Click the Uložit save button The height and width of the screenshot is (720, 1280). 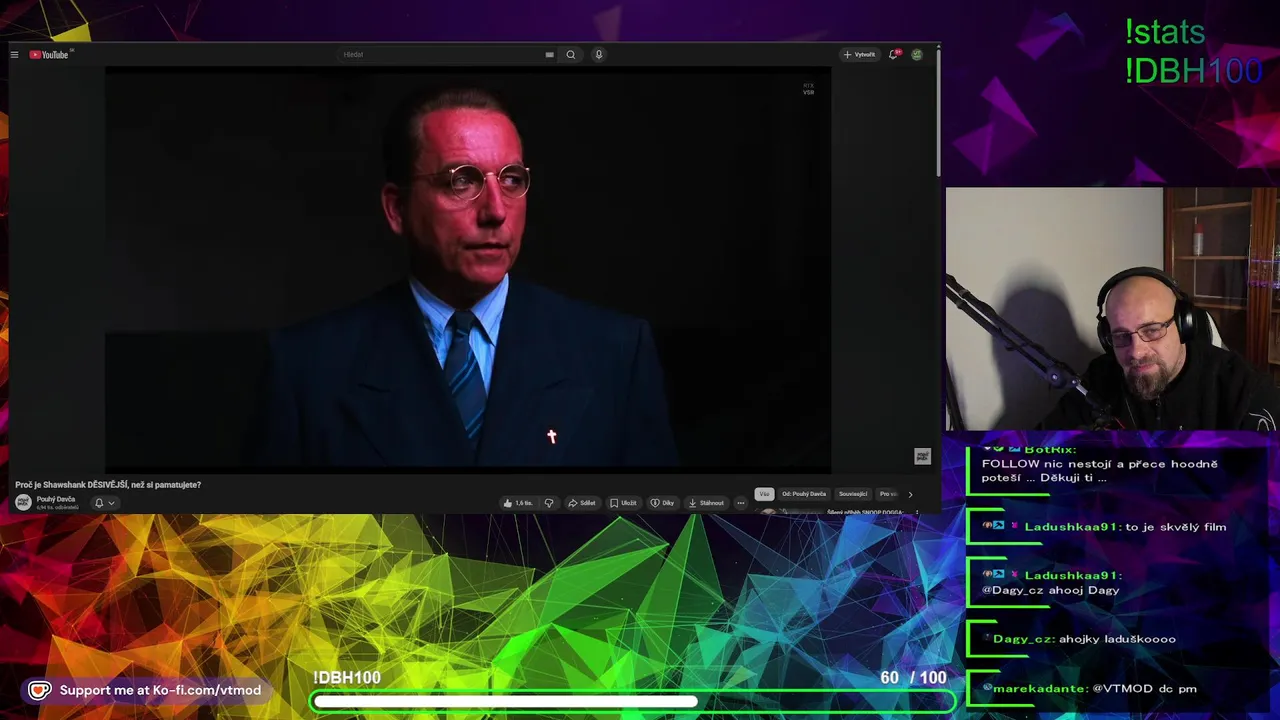coord(623,503)
